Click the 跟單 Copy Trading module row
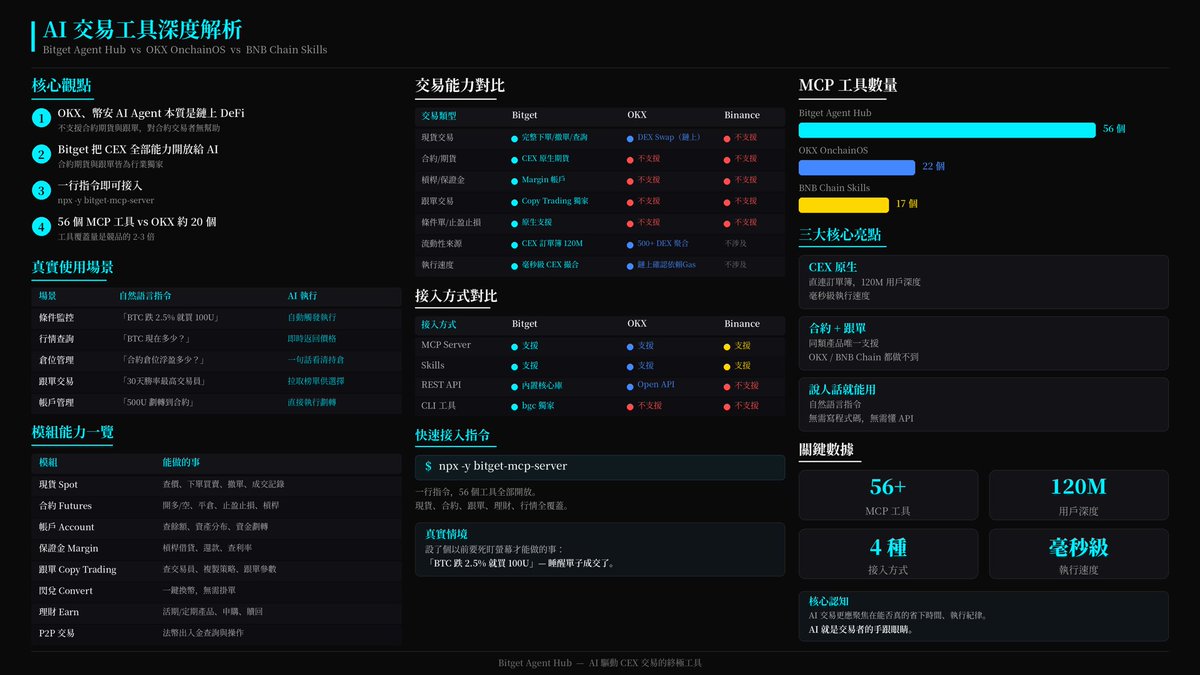The width and height of the screenshot is (1200, 675). (216, 569)
